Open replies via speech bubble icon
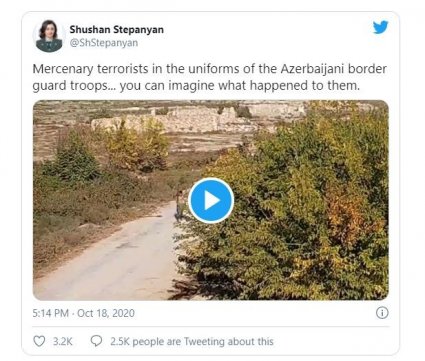The image size is (425, 361). (96, 341)
